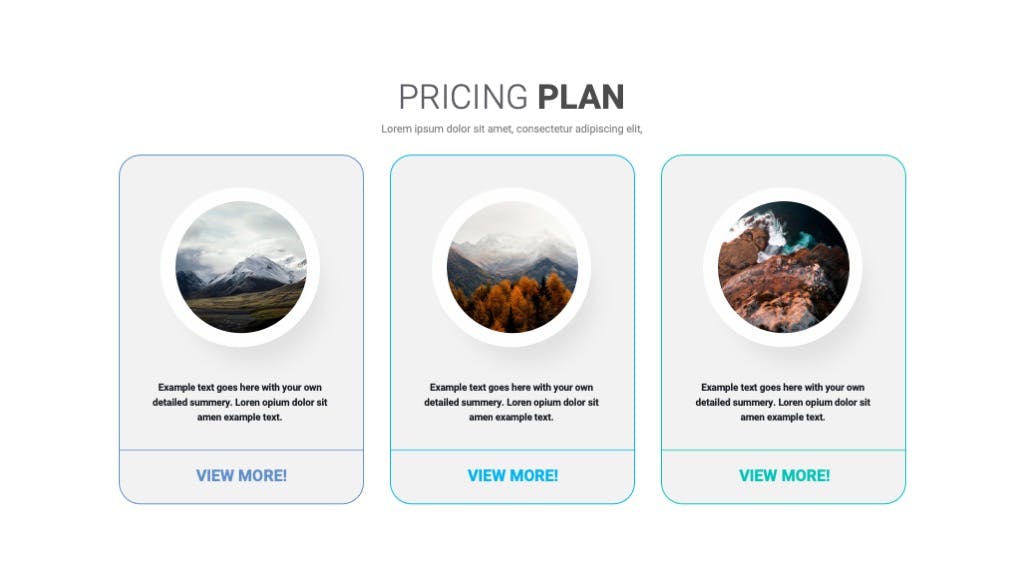Click the word PRICING in the title
Image resolution: width=1024 pixels, height=576 pixels.
coord(462,97)
